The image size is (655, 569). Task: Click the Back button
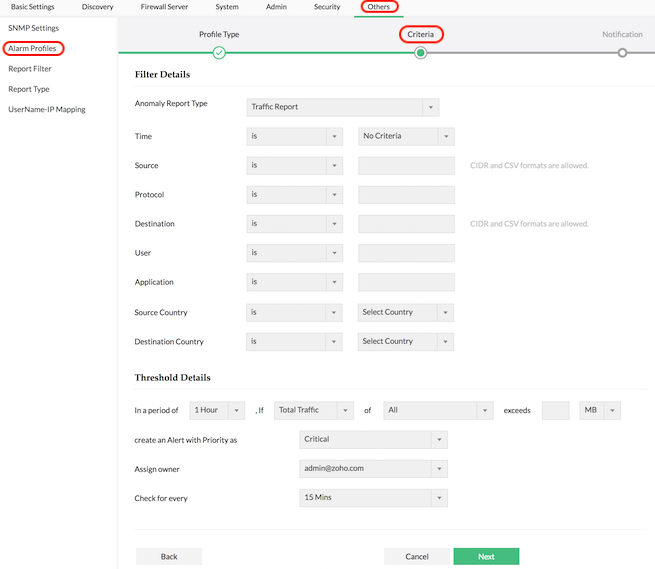pos(169,556)
